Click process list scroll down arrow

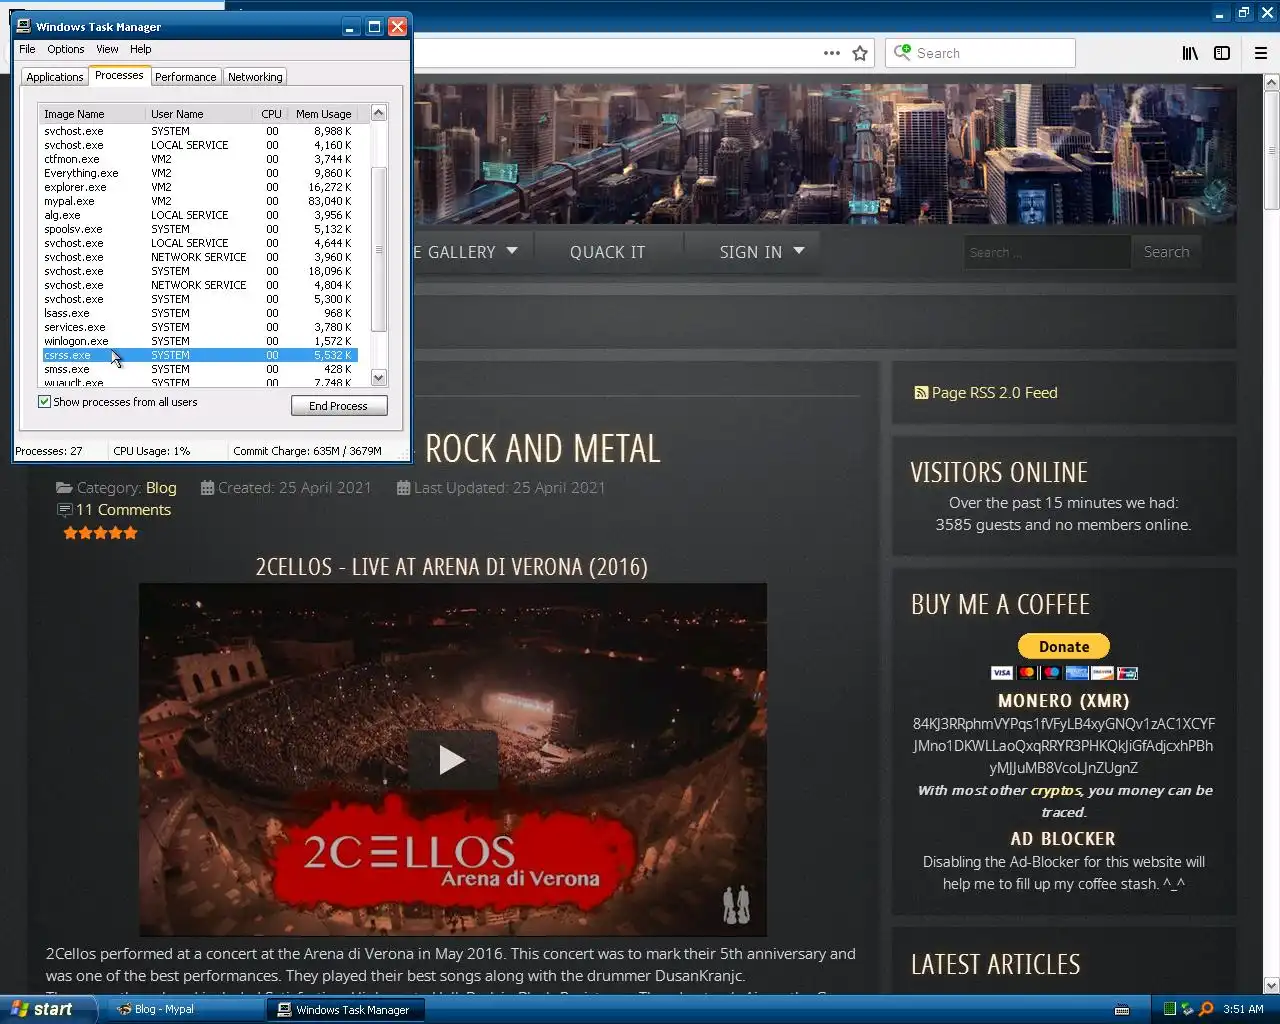[x=378, y=378]
